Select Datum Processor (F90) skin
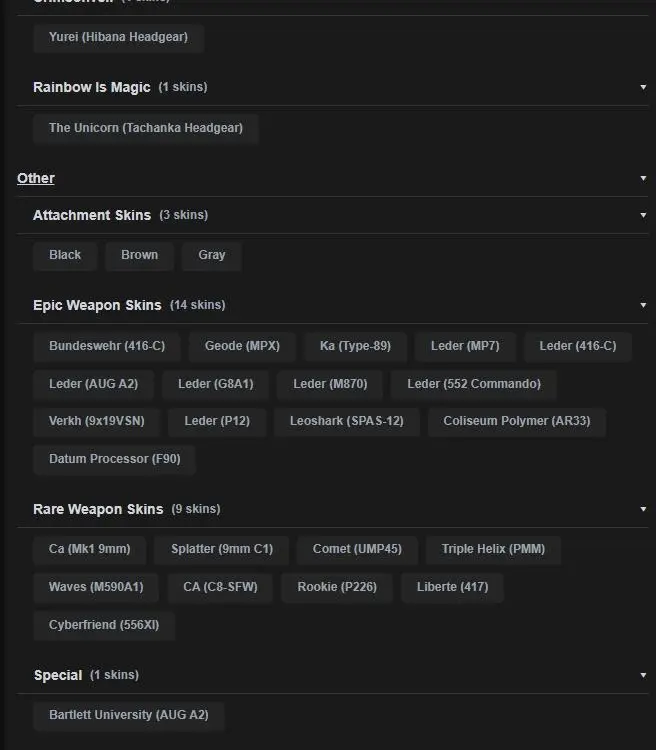The image size is (656, 750). (x=114, y=459)
